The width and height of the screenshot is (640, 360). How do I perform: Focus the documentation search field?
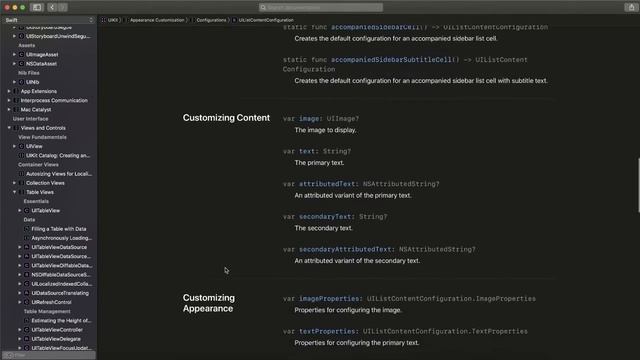point(321,7)
